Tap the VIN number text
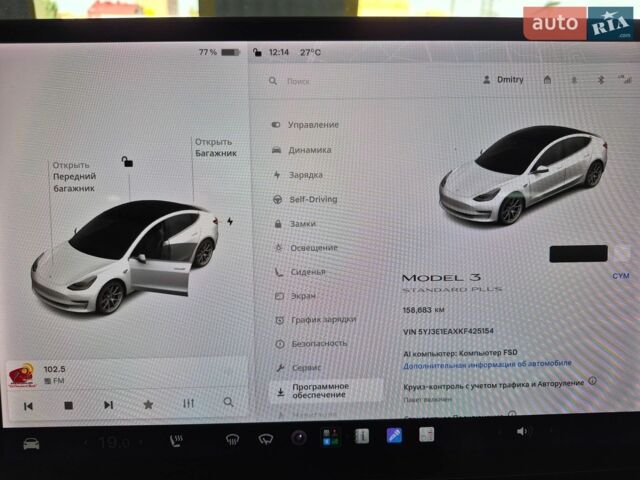 (x=448, y=331)
